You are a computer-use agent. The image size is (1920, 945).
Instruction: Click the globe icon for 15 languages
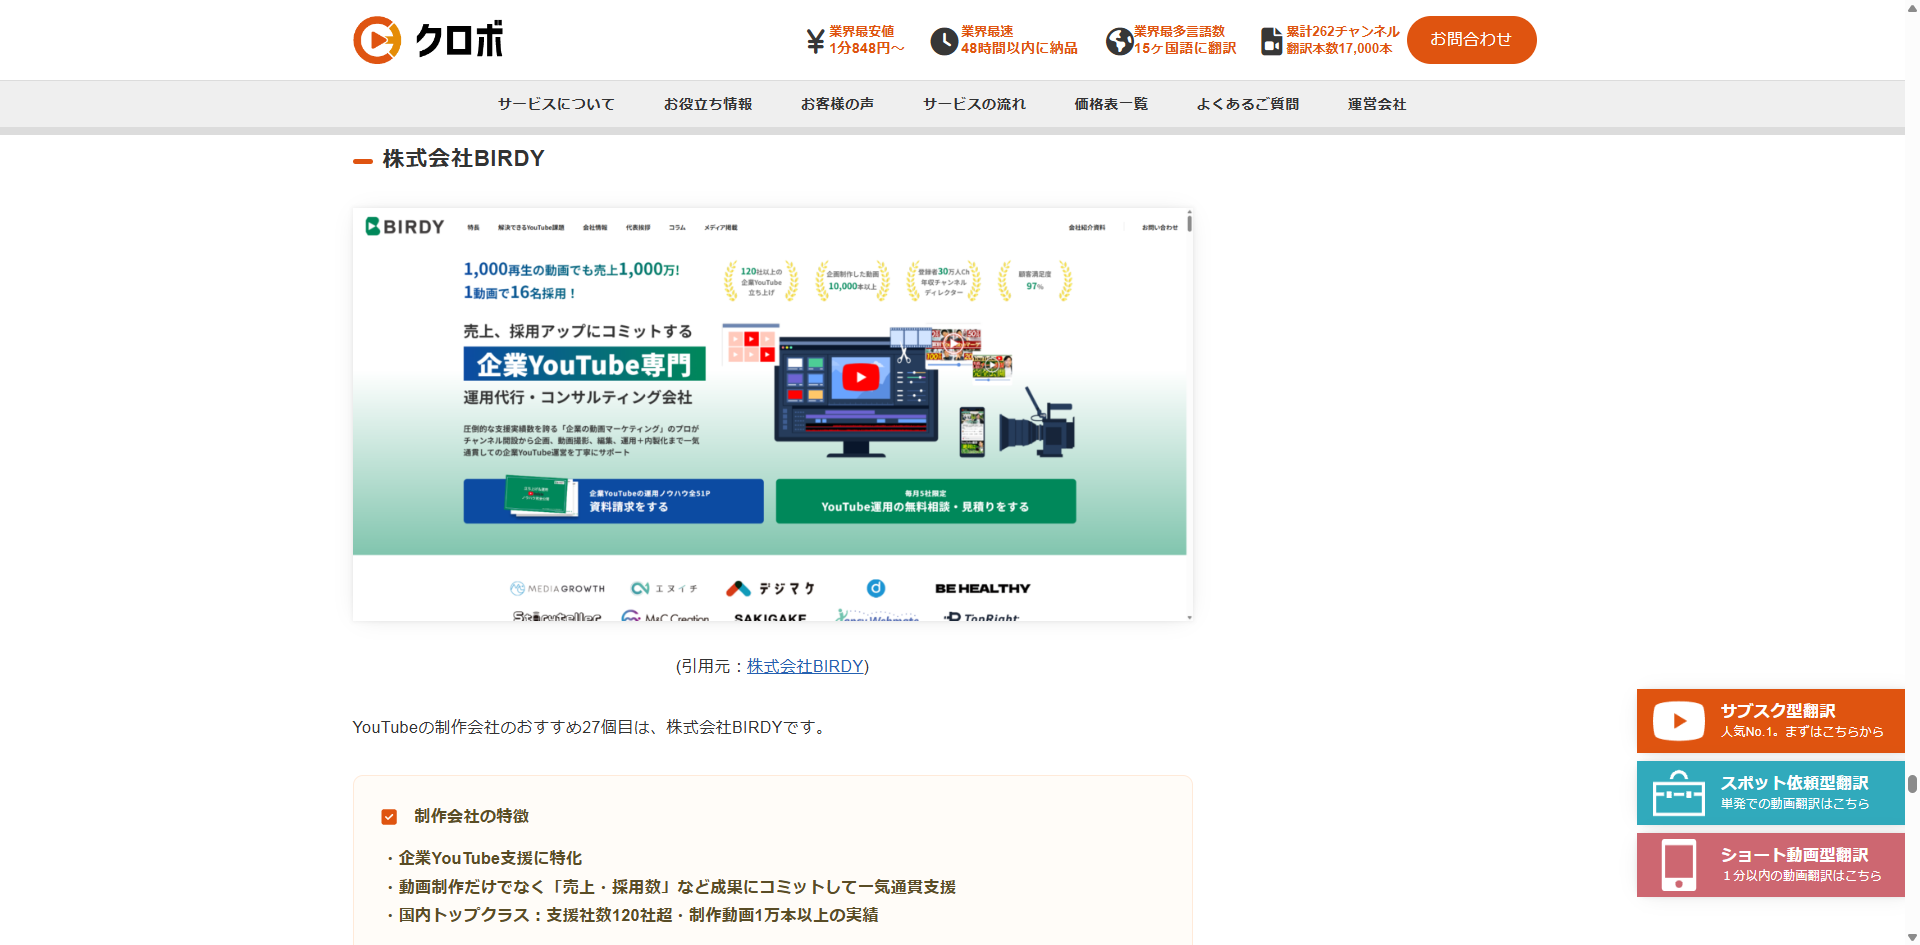pyautogui.click(x=1119, y=41)
